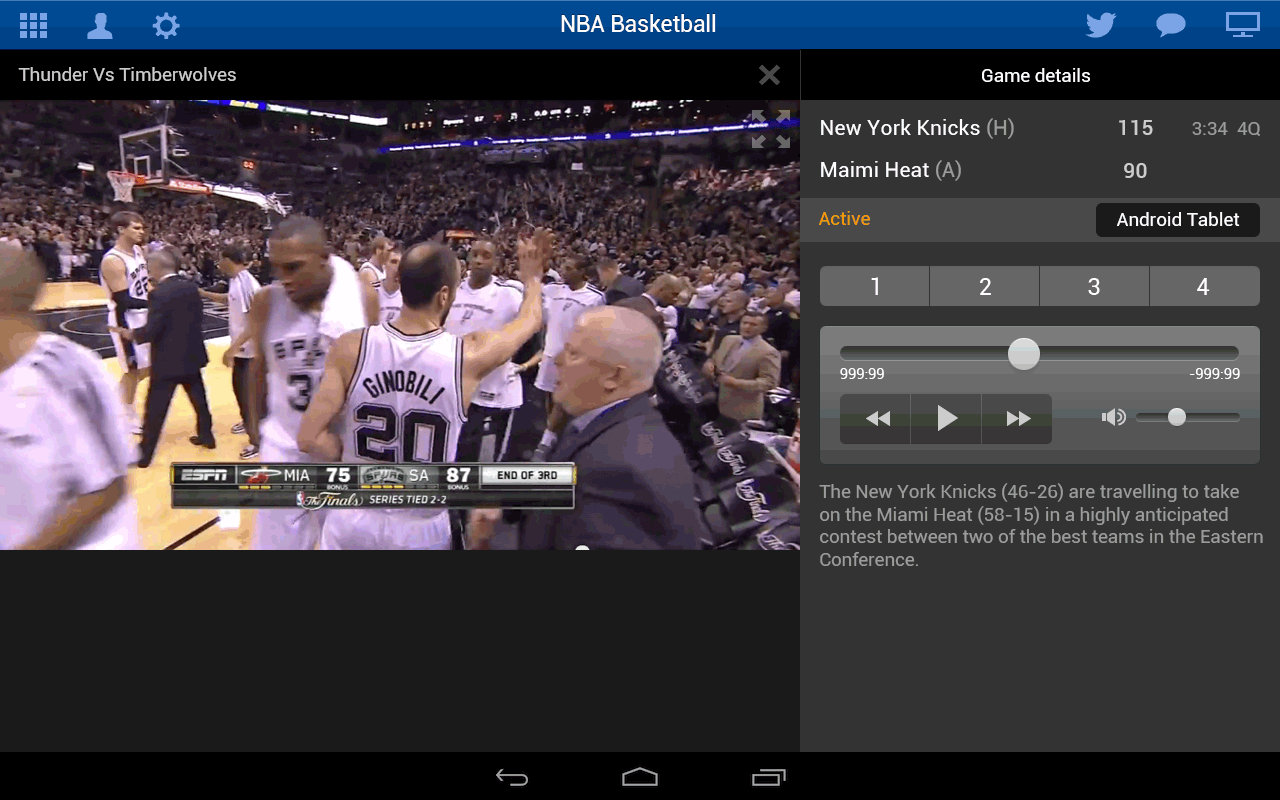Select quarter 2 tab
Viewport: 1280px width, 800px height.
pyautogui.click(x=985, y=287)
